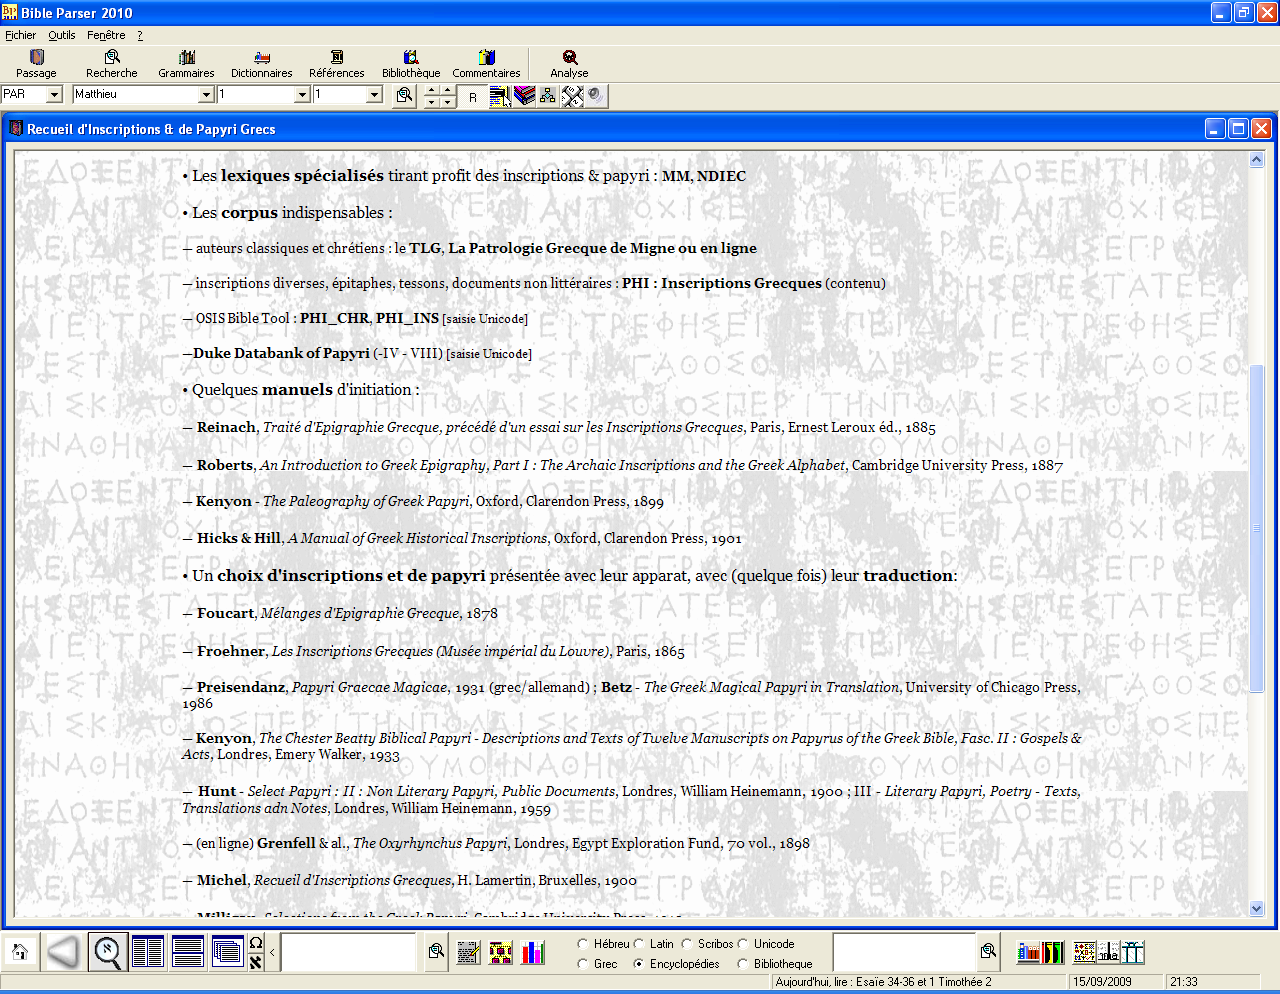The height and width of the screenshot is (994, 1280).
Task: Click the Omega Greek symbol button
Action: [256, 943]
